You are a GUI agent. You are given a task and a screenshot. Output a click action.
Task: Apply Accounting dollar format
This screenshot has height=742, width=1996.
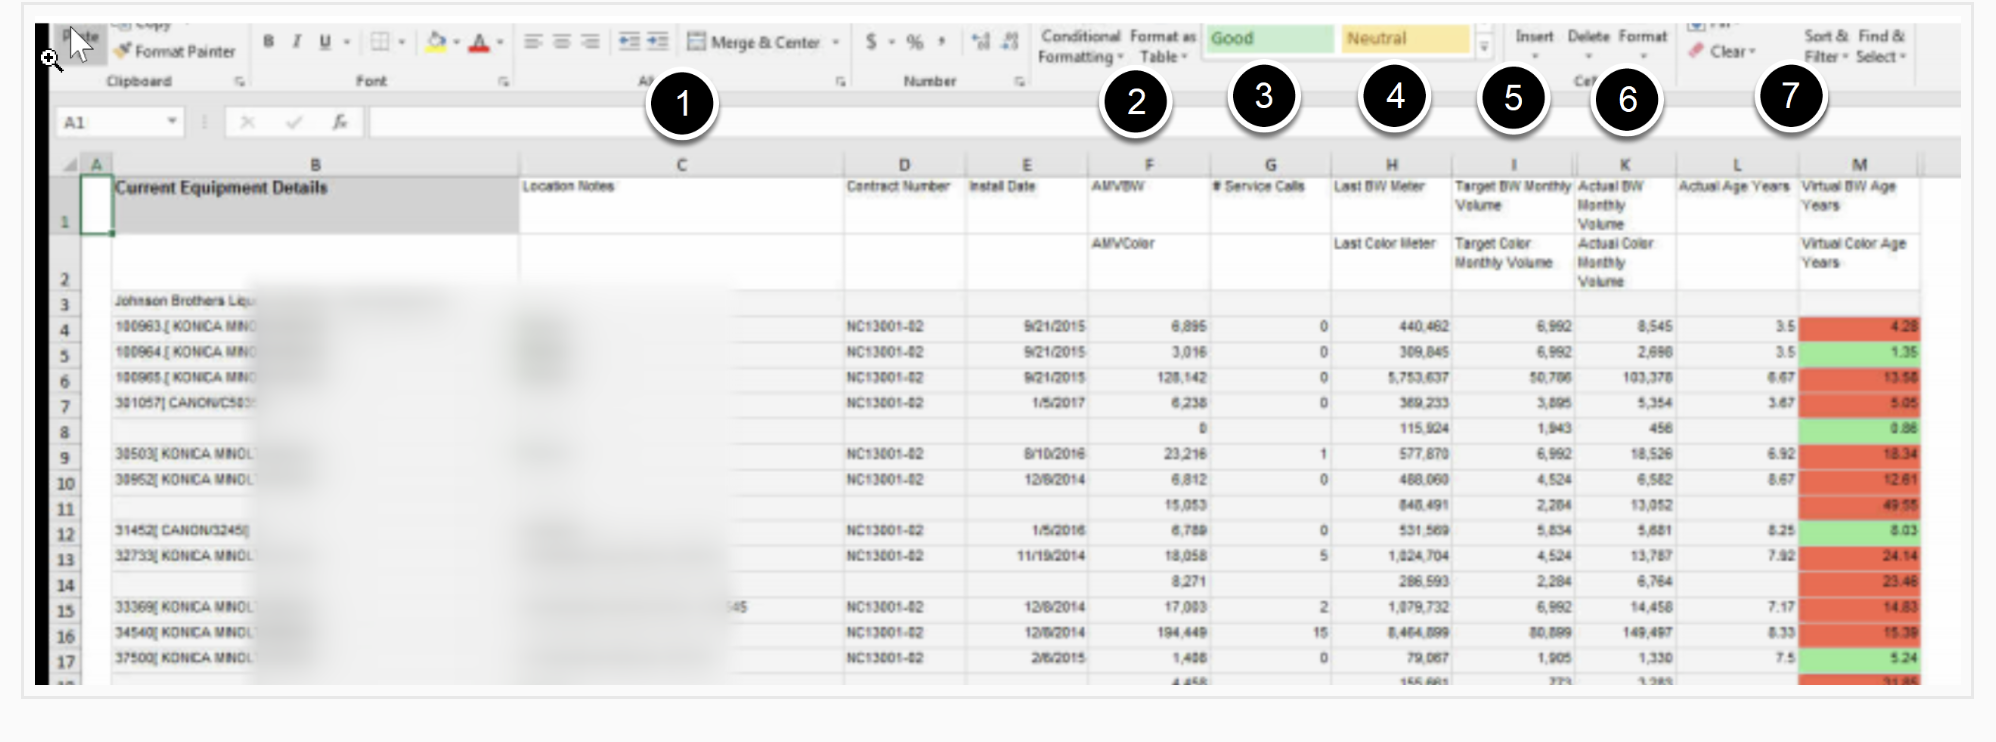pos(871,42)
